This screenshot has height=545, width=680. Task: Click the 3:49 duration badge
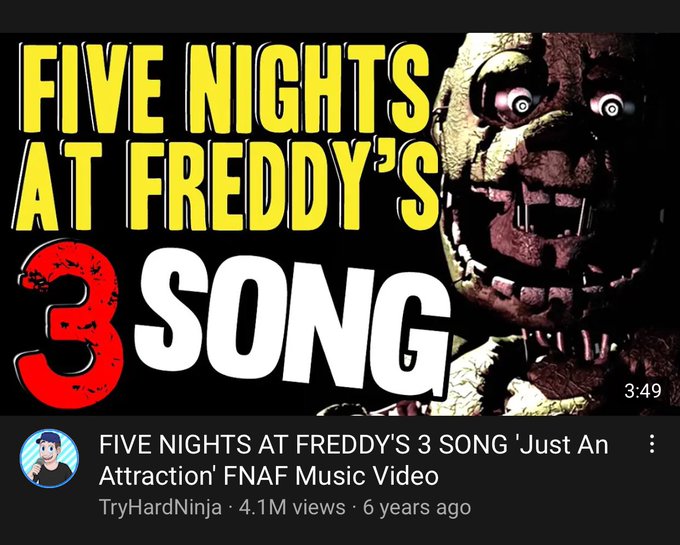(643, 391)
